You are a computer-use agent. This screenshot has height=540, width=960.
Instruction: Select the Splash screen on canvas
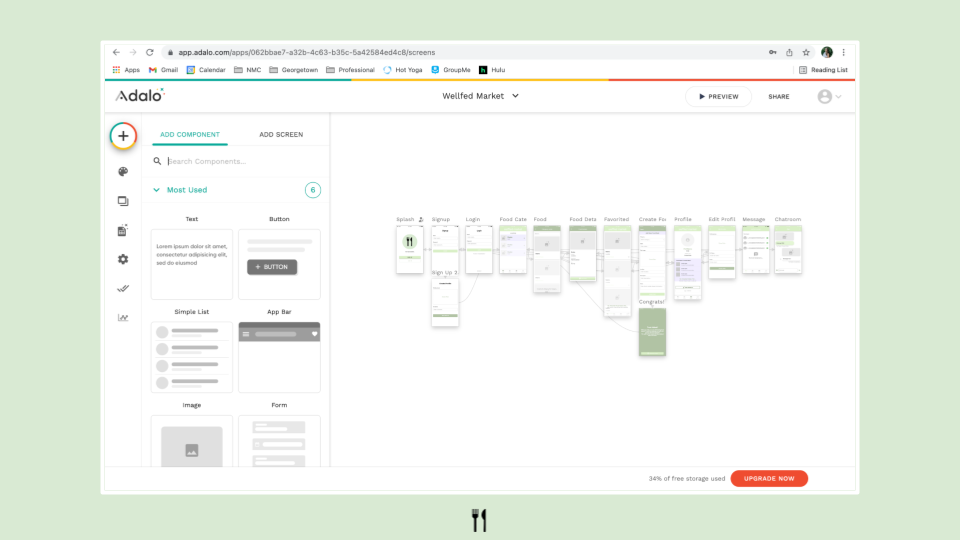(x=410, y=249)
